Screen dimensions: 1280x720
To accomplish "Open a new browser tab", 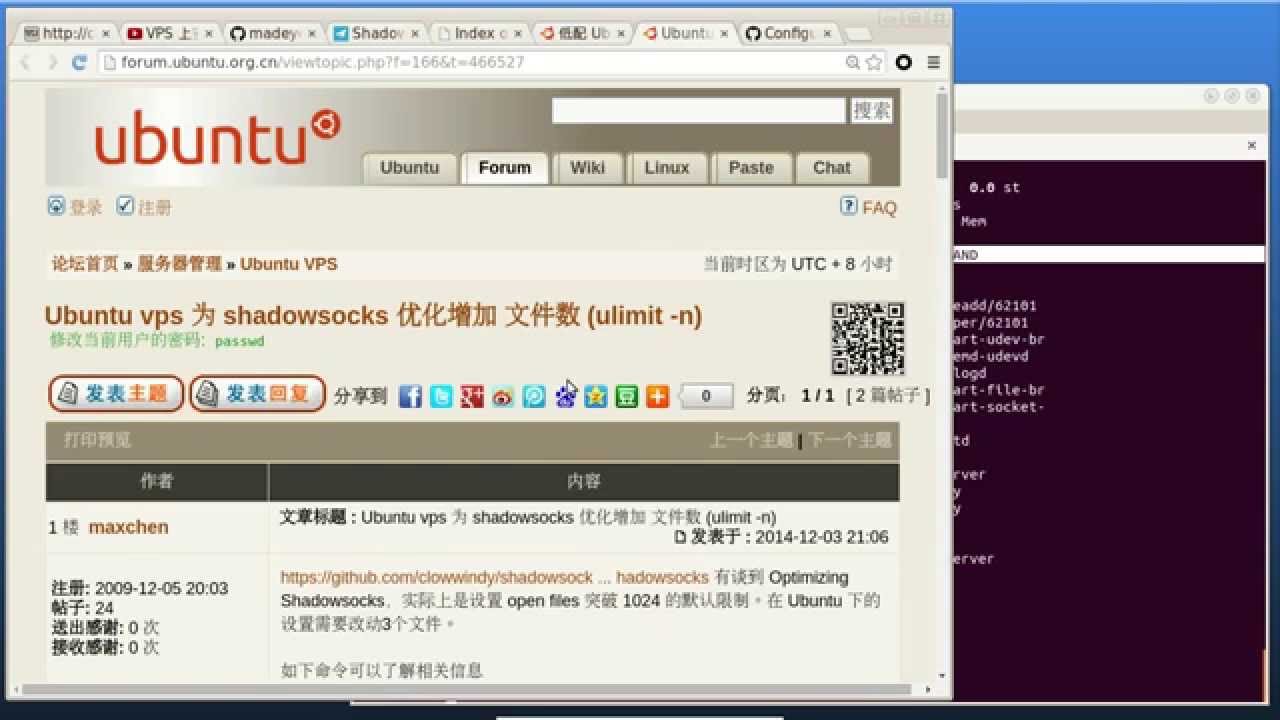I will (x=858, y=35).
